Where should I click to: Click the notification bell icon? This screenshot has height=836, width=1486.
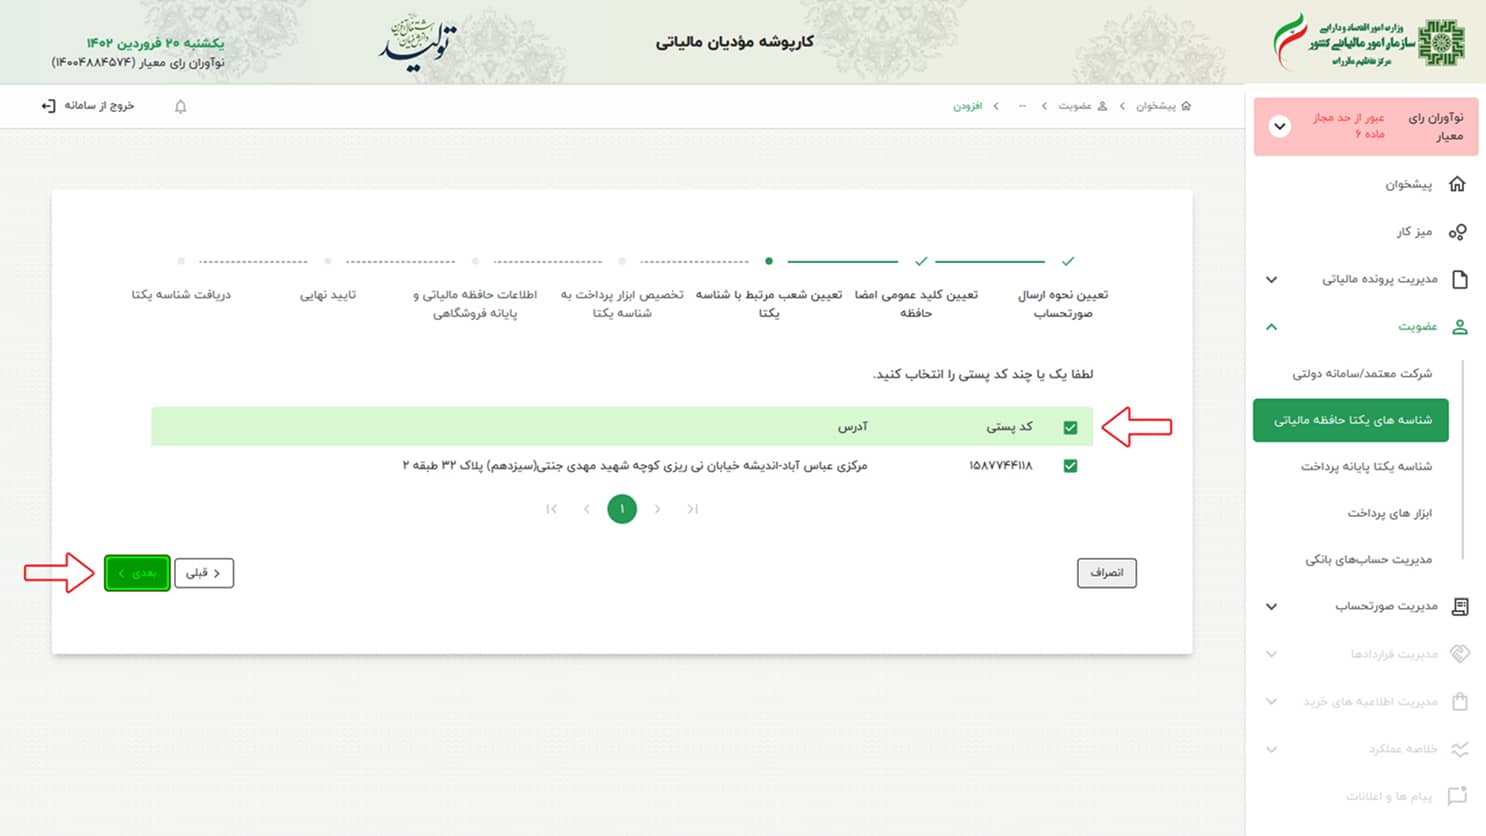[x=181, y=106]
